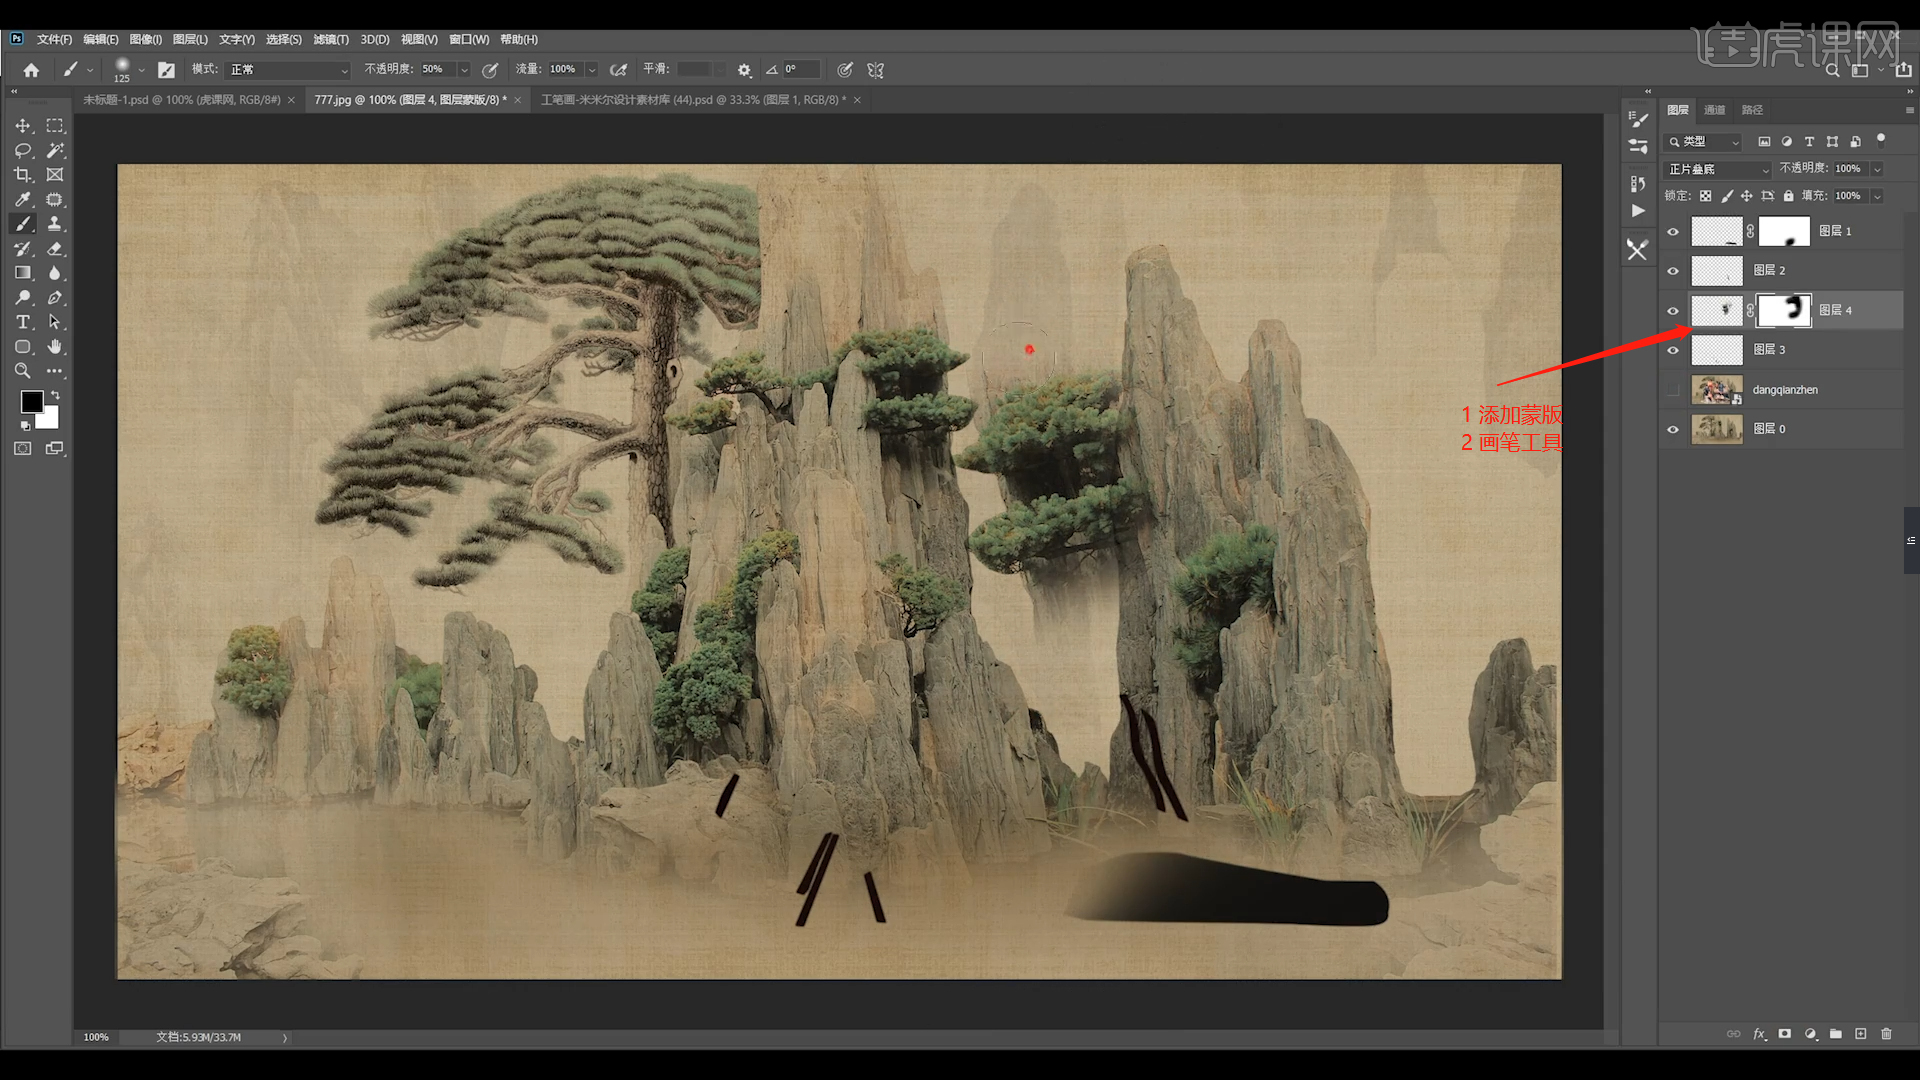The height and width of the screenshot is (1080, 1920).
Task: Select the Move tool
Action: (x=23, y=126)
